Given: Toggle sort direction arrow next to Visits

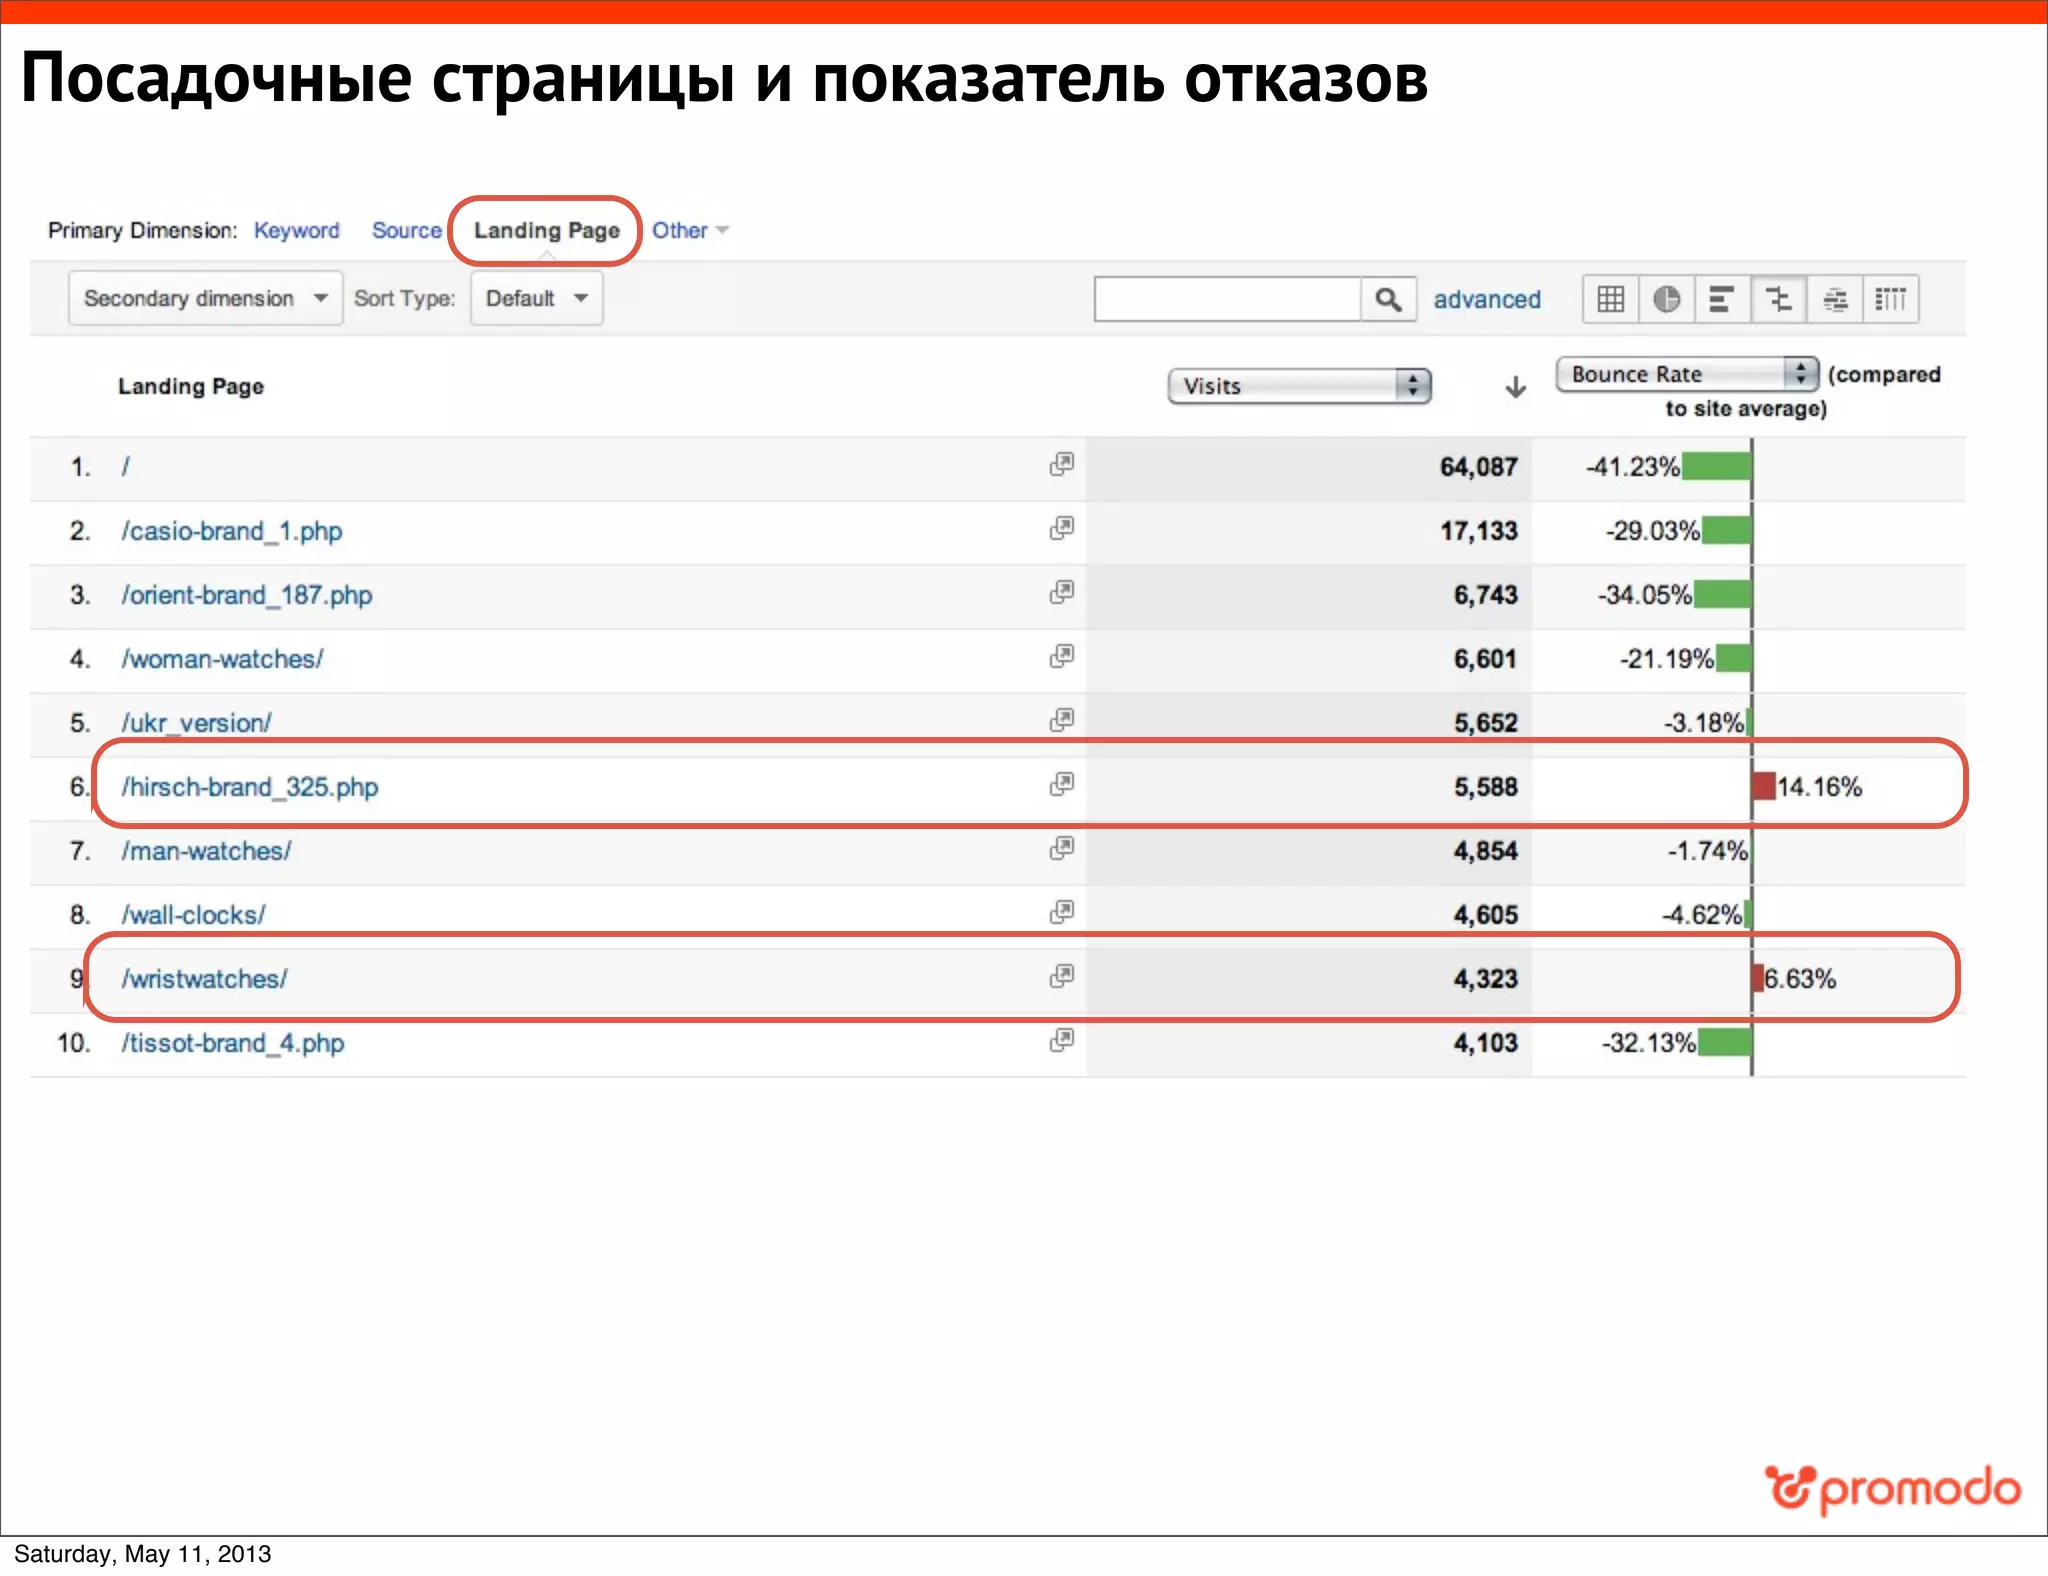Looking at the screenshot, I should coord(1515,387).
